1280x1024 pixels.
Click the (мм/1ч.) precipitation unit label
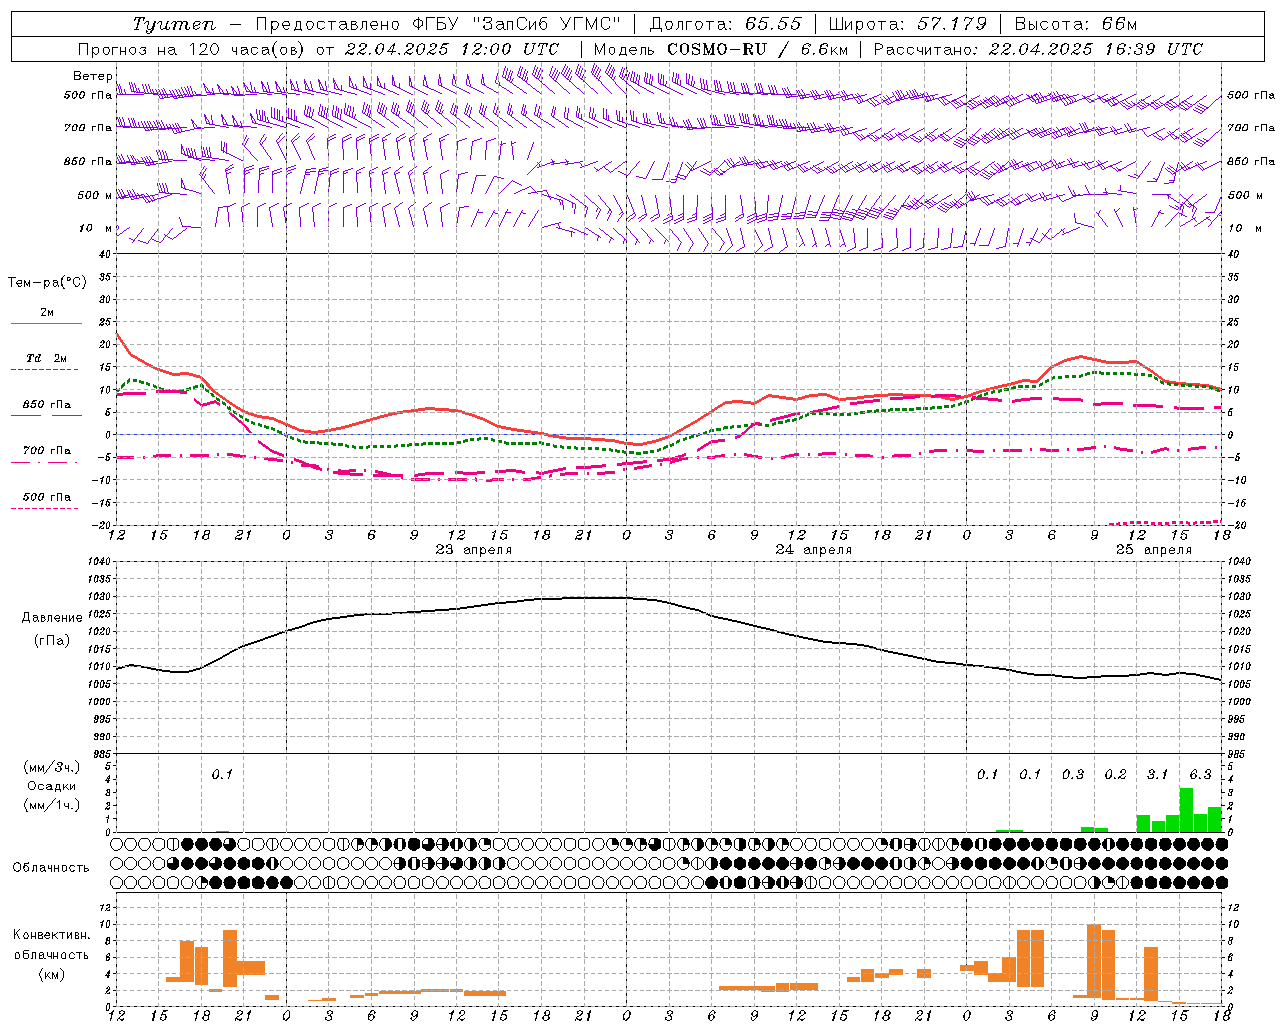[x=52, y=805]
